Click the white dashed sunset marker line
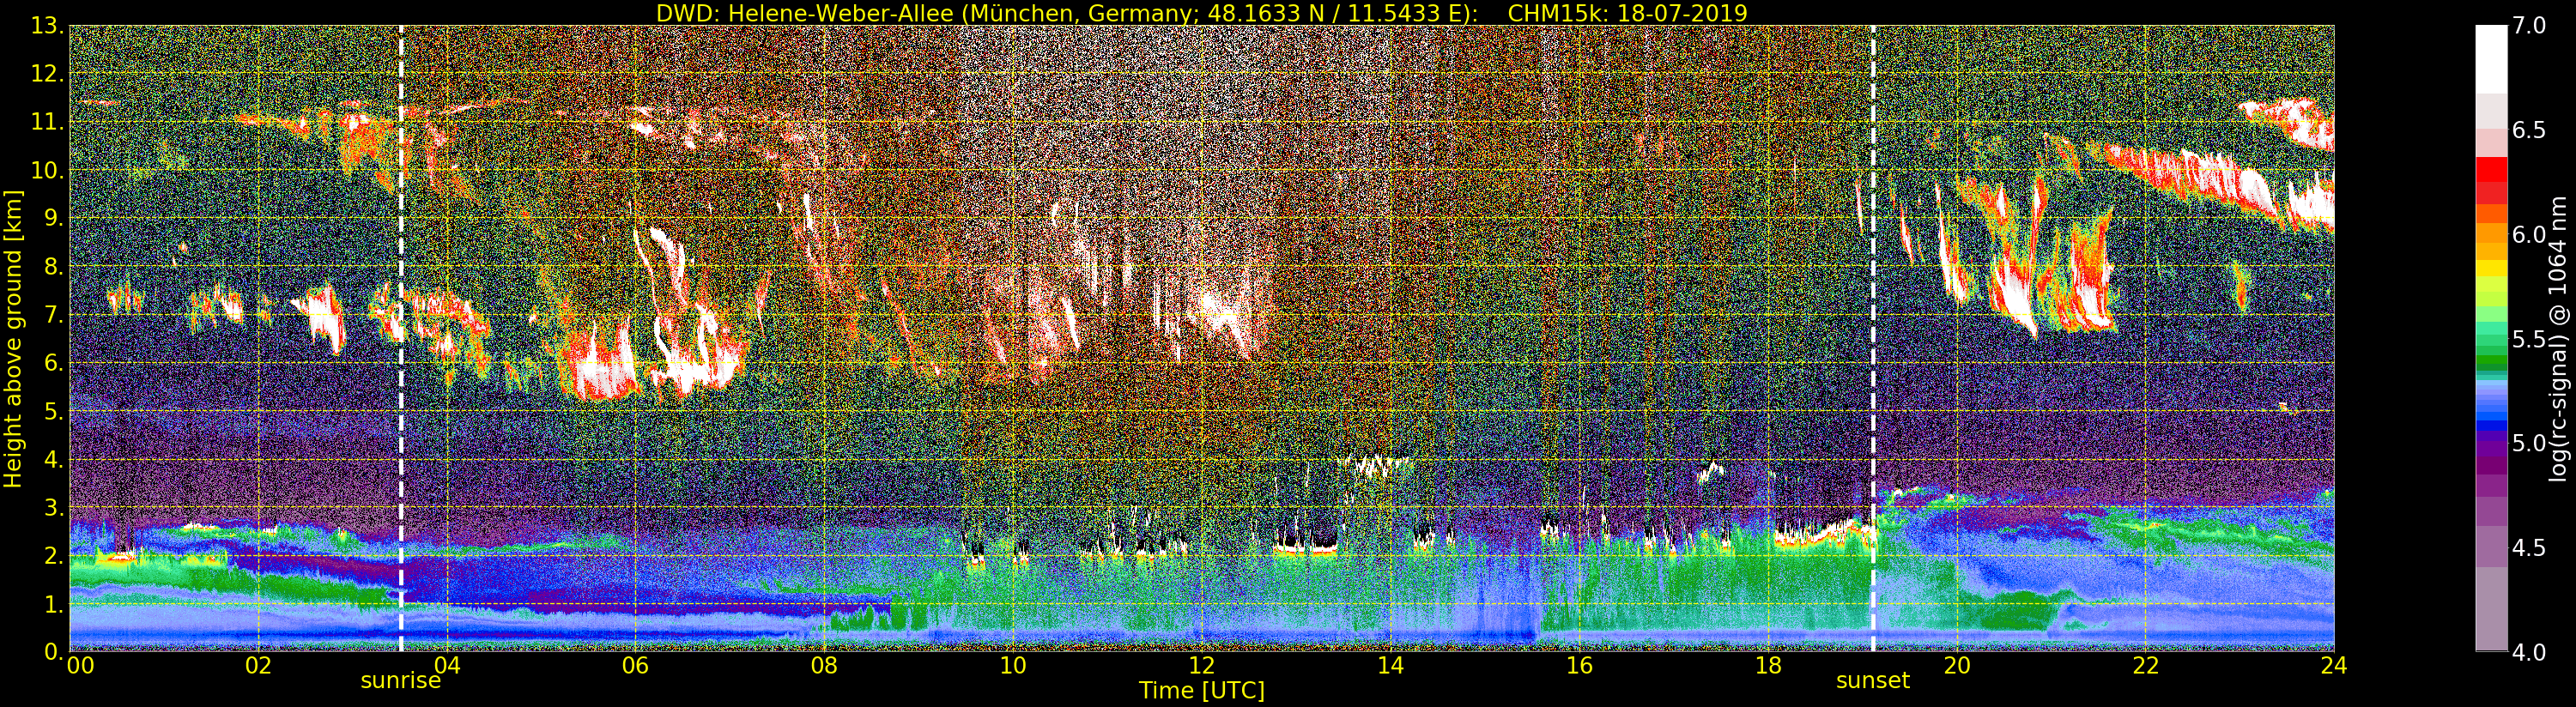2576x707 pixels. (x=1873, y=338)
